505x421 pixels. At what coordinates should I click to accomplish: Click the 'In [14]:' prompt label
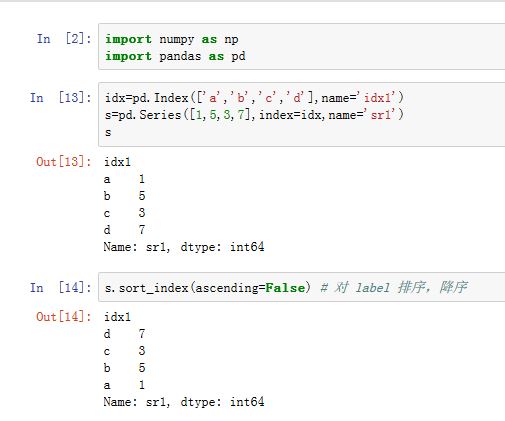(61, 287)
